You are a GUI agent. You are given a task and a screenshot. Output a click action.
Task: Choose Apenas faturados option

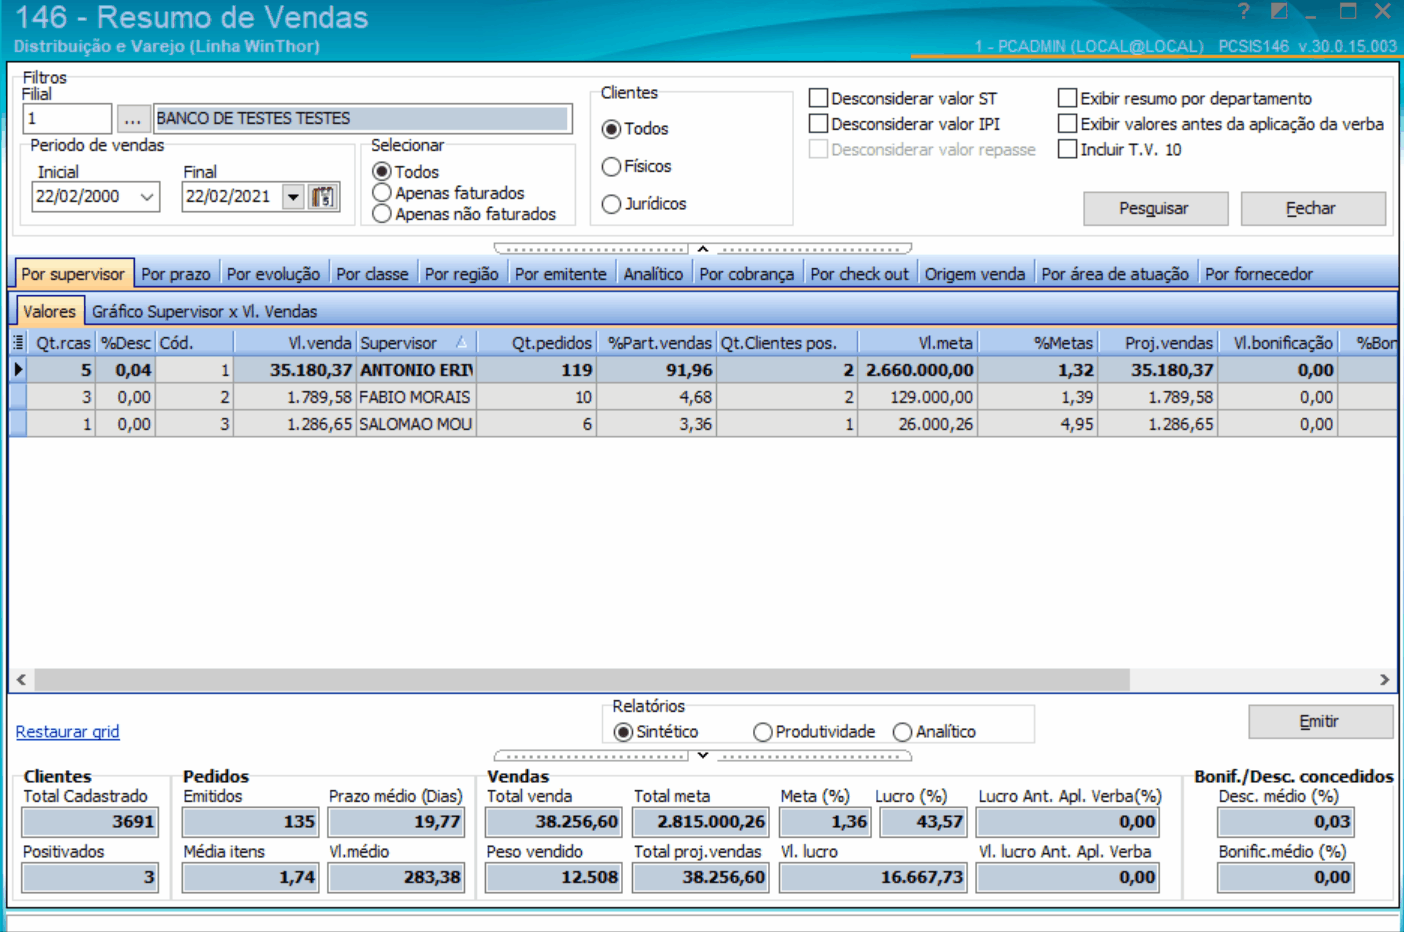(381, 193)
